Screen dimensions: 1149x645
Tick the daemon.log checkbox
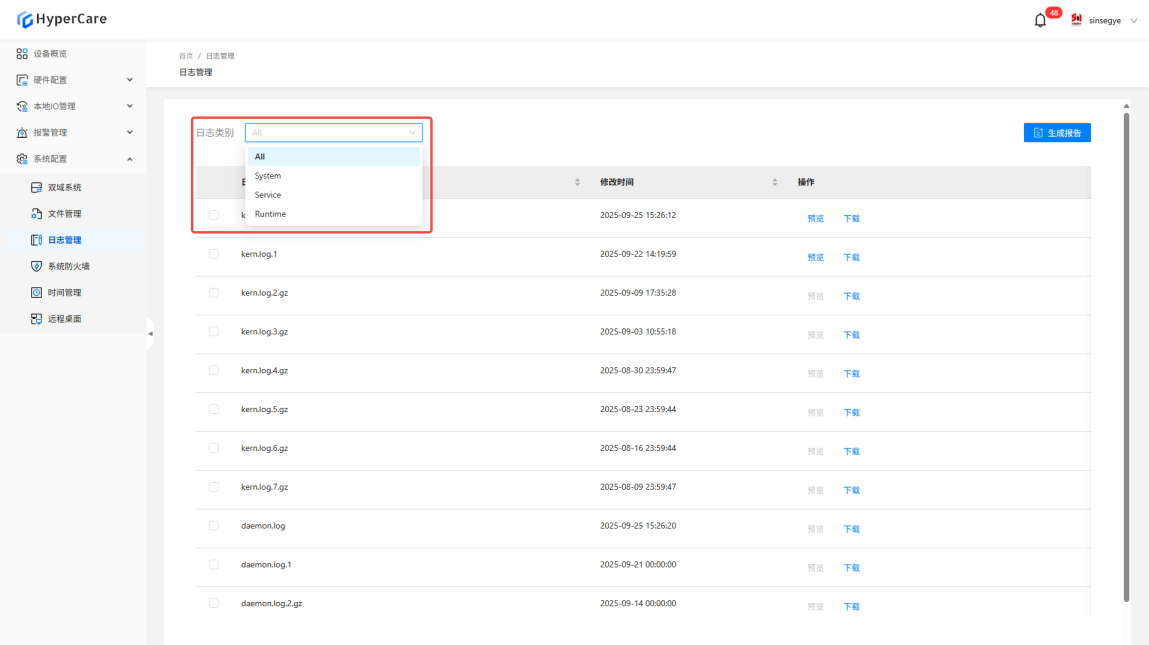pos(213,525)
